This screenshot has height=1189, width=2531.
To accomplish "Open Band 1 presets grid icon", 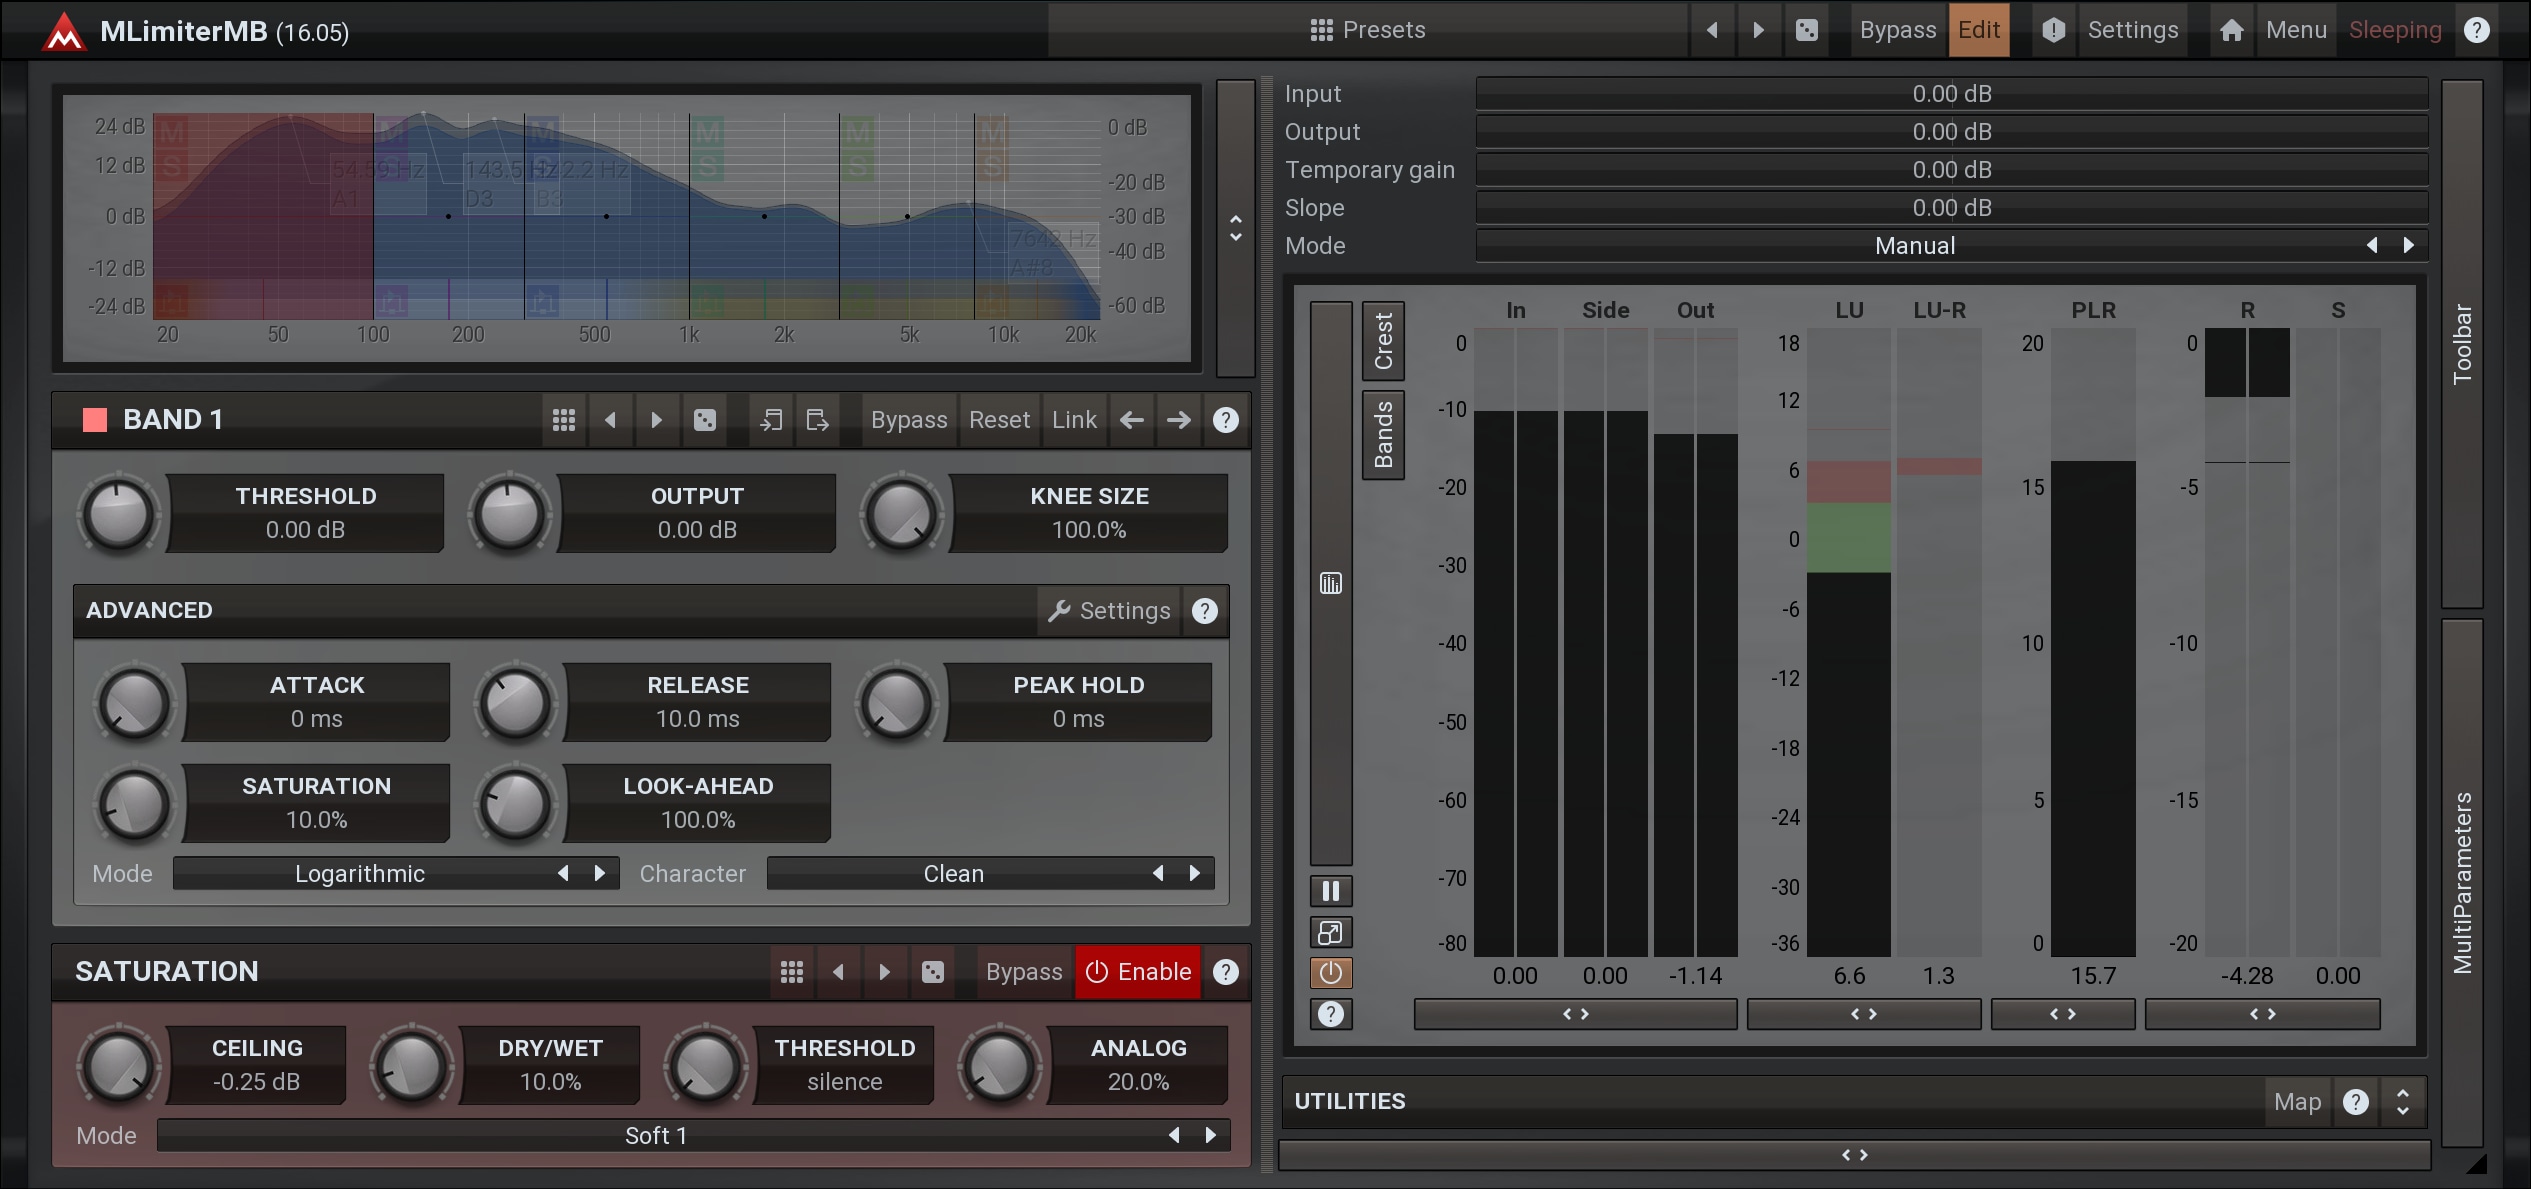I will 564,420.
